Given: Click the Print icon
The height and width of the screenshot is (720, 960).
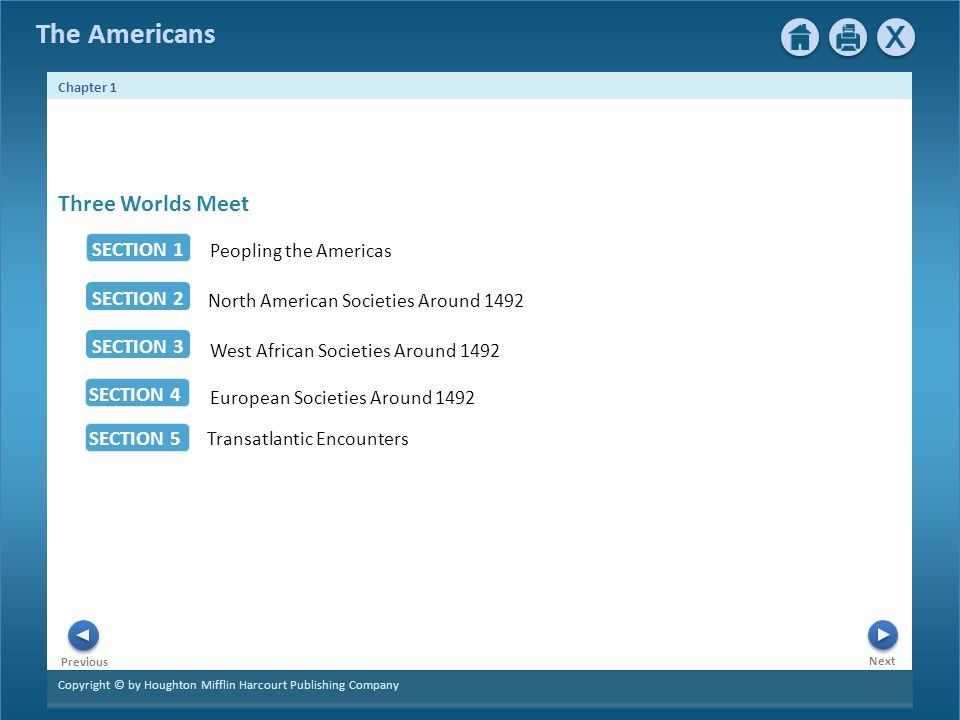Looking at the screenshot, I should pyautogui.click(x=848, y=38).
